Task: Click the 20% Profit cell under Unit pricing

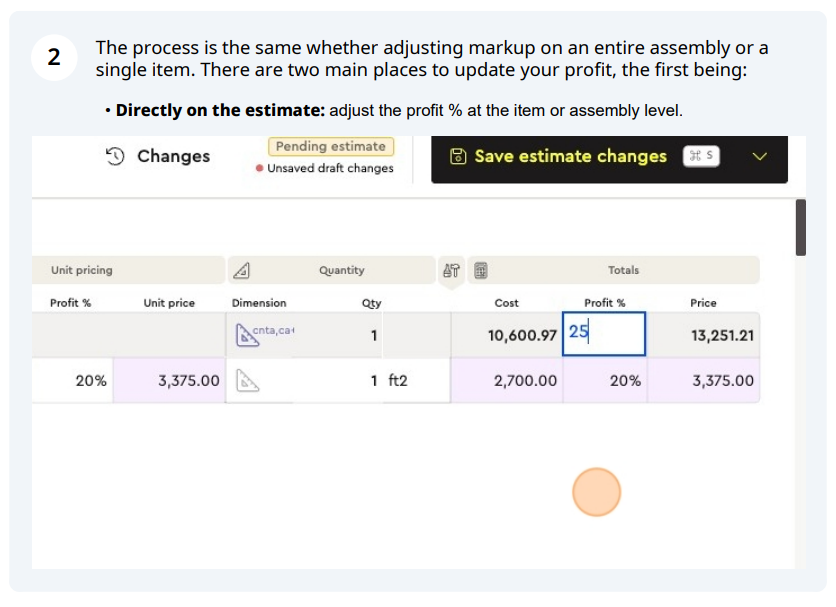Action: 73,381
